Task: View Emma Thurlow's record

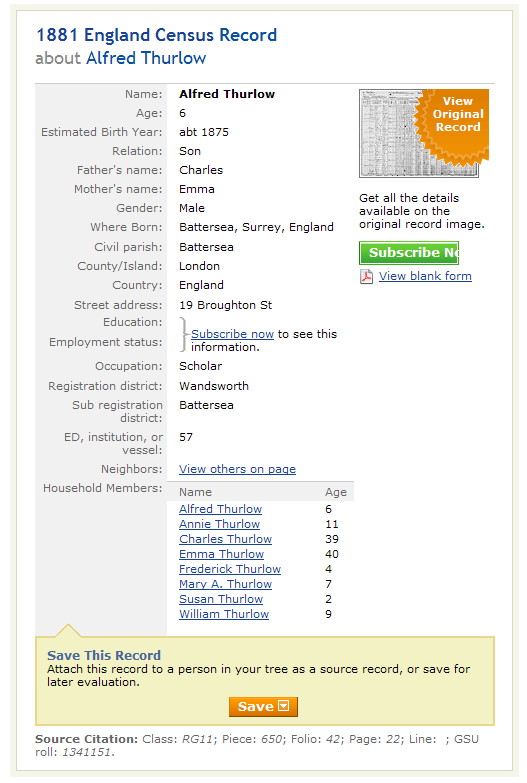Action: pyautogui.click(x=221, y=554)
